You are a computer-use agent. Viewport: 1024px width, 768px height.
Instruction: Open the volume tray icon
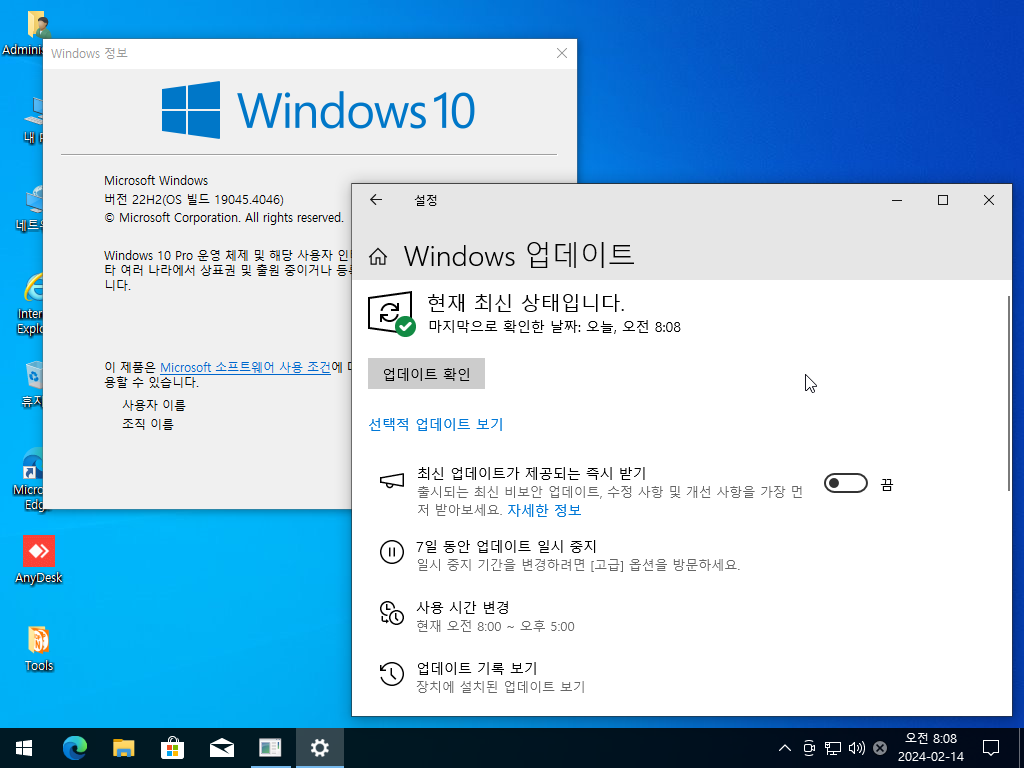point(856,748)
